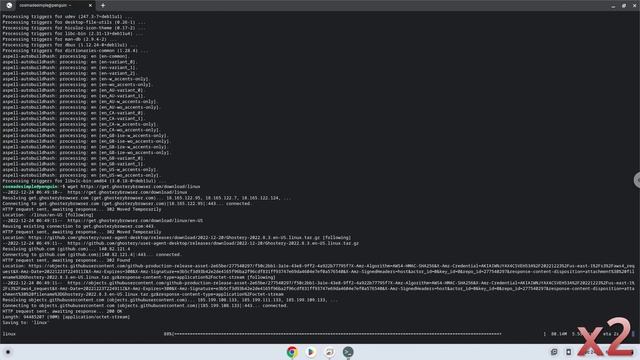Minimize the terminal window
The image size is (640, 360).
pos(613,6)
